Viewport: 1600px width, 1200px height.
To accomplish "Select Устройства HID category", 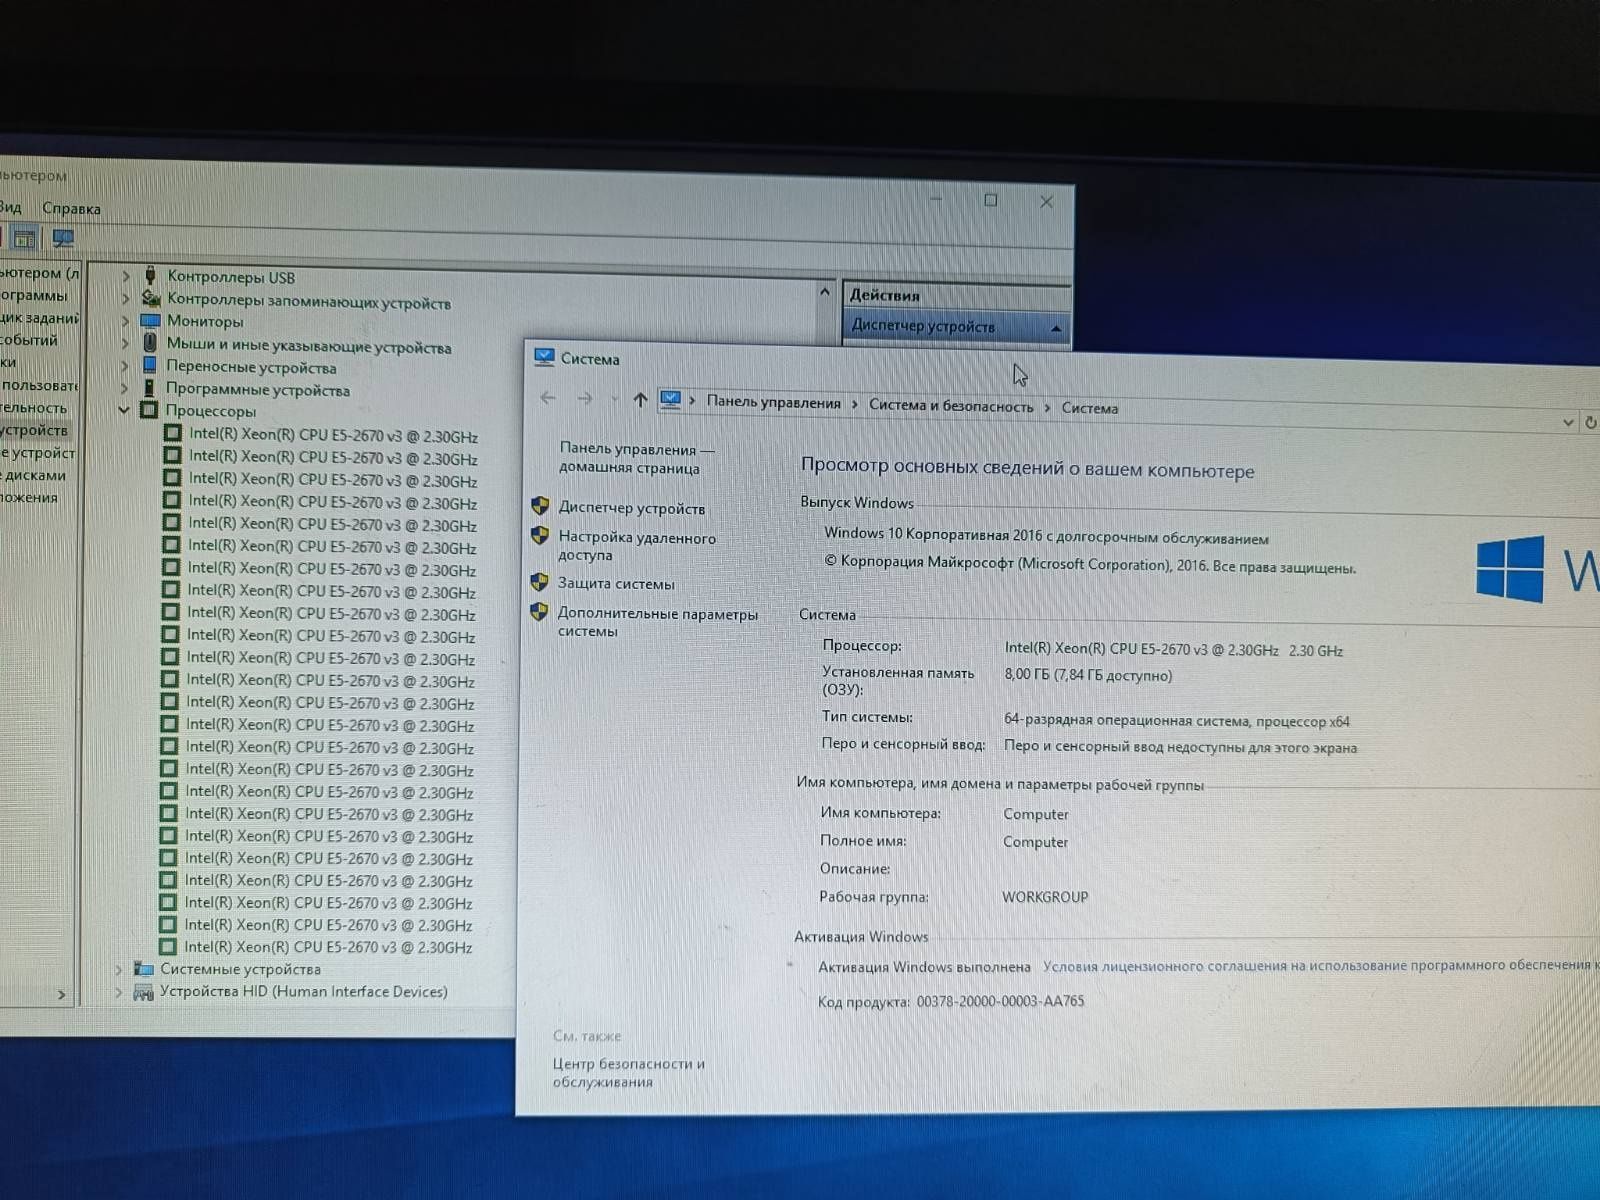I will 303,991.
